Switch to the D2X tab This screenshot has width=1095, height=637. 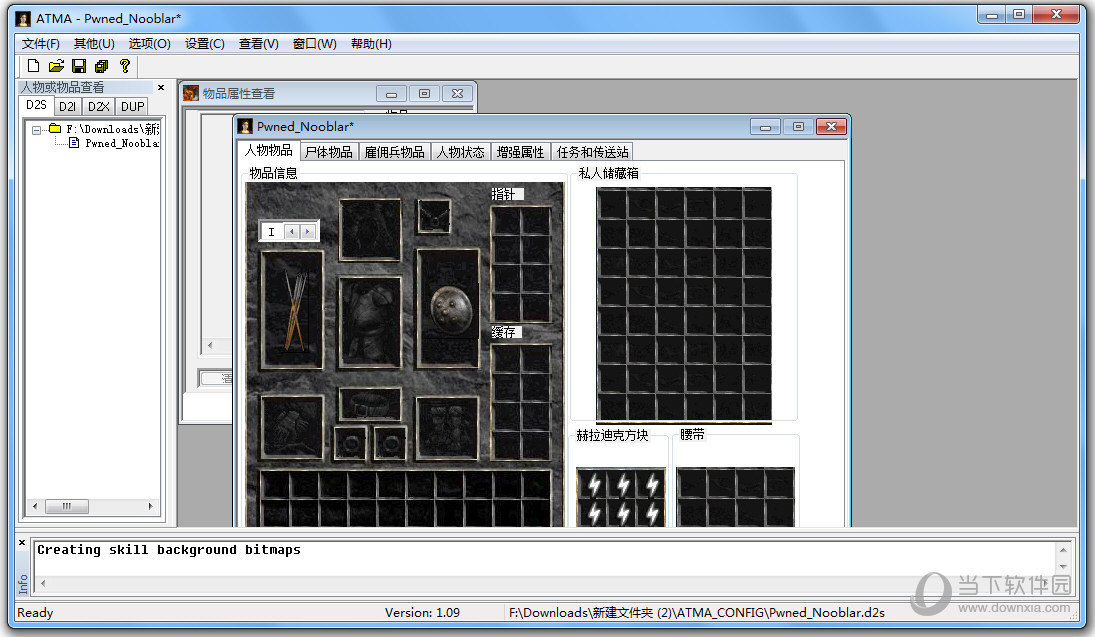click(98, 107)
